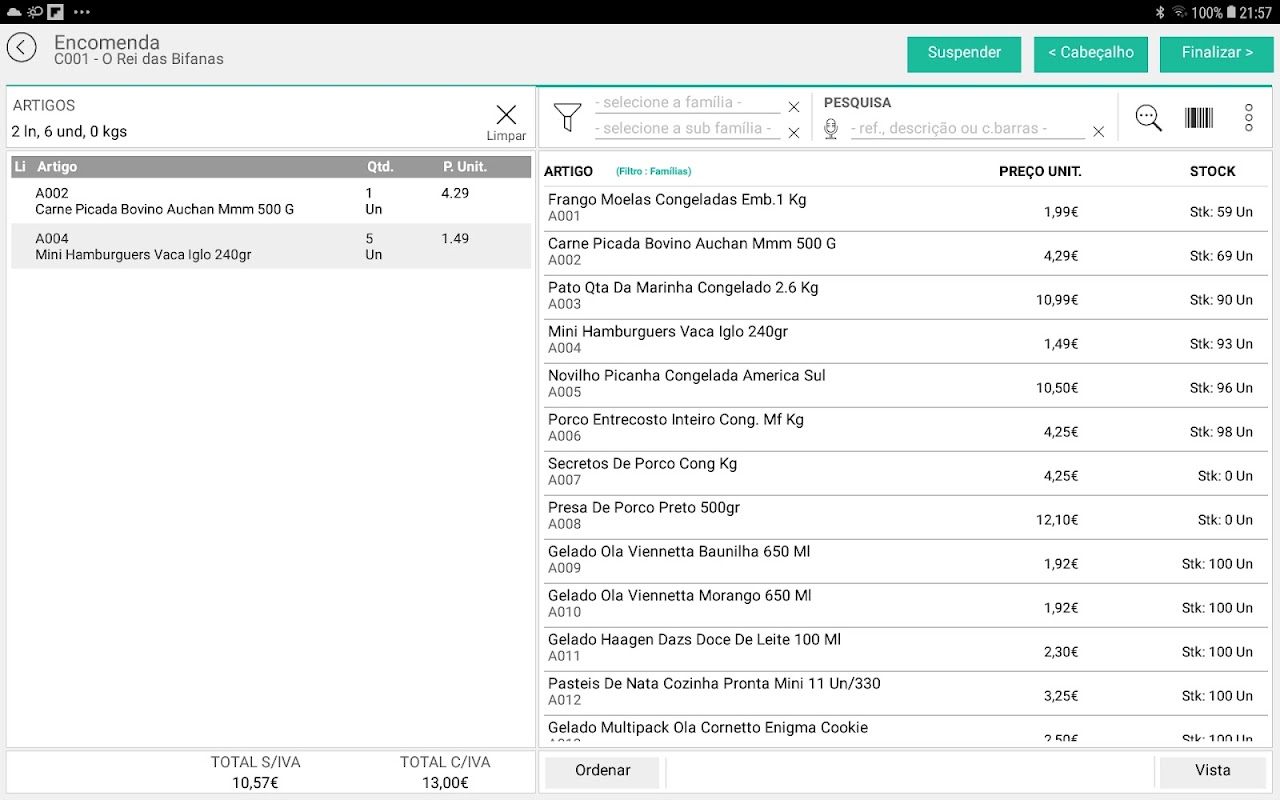Viewport: 1280px width, 800px height.
Task: Go back using the circled arrow icon
Action: [21, 47]
